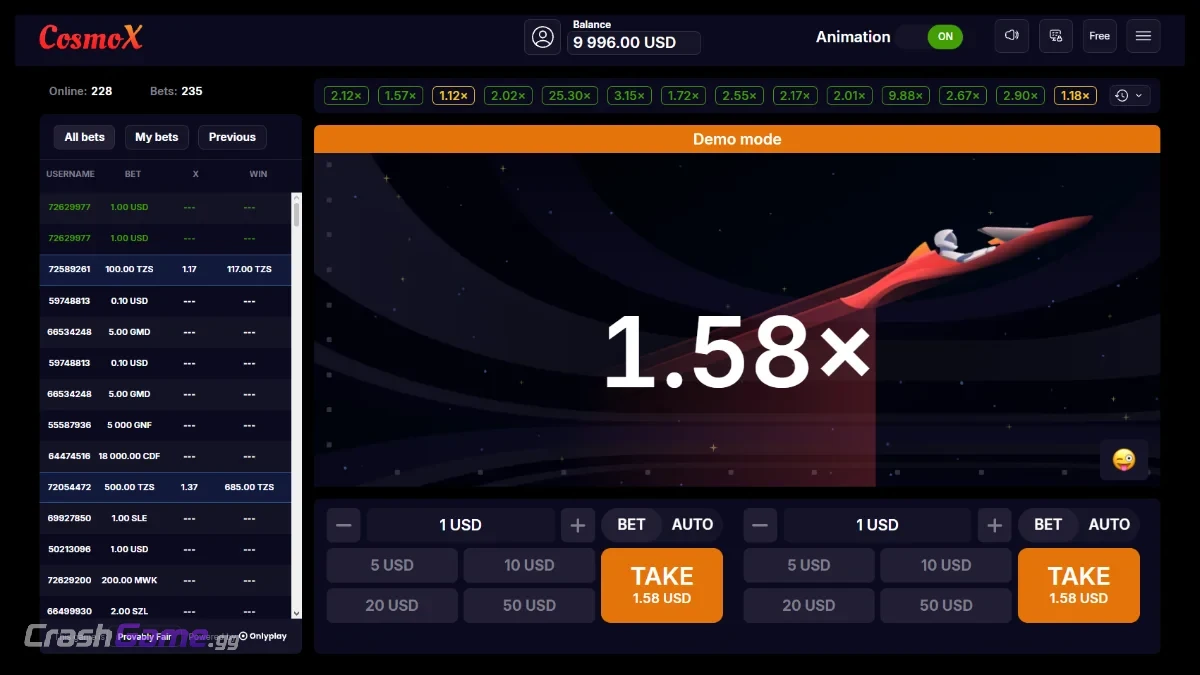Image resolution: width=1200 pixels, height=675 pixels.
Task: Select the 500.00 TZS bet row
Action: (166, 487)
